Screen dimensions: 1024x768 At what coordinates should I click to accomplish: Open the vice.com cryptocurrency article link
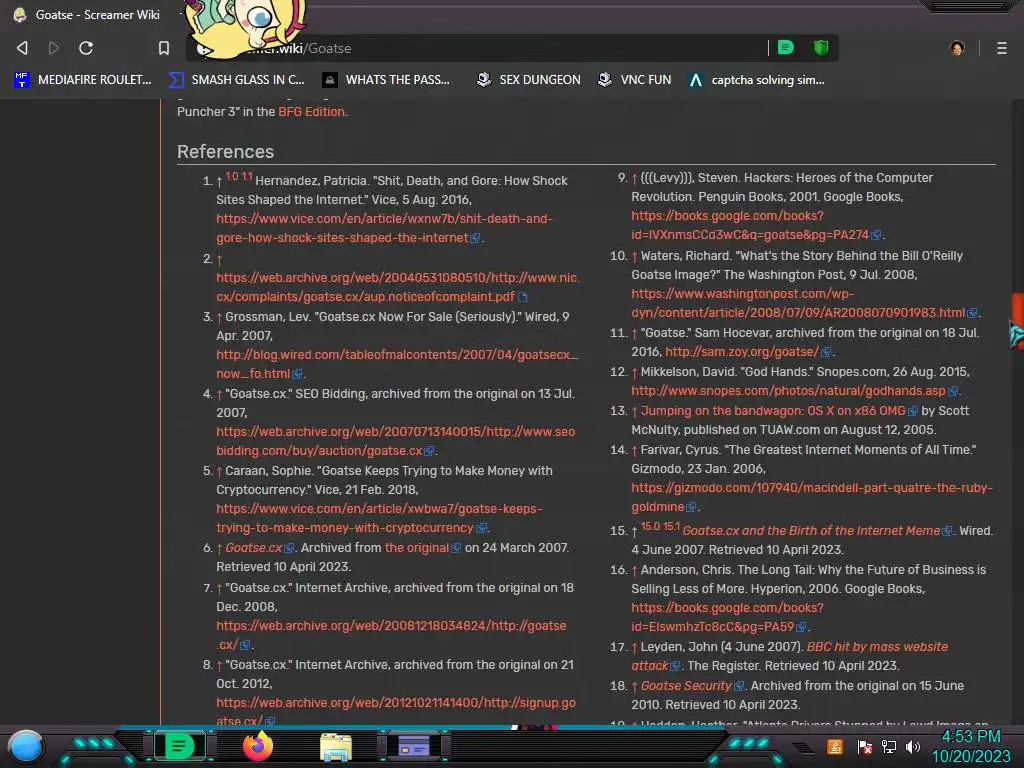pyautogui.click(x=379, y=518)
